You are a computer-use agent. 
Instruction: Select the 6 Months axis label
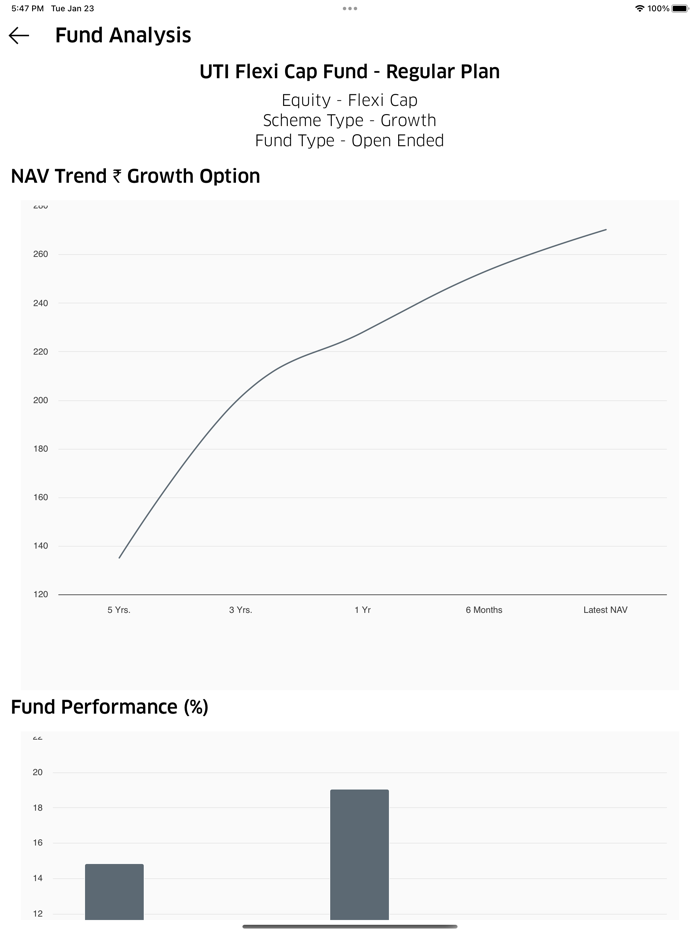click(x=484, y=610)
